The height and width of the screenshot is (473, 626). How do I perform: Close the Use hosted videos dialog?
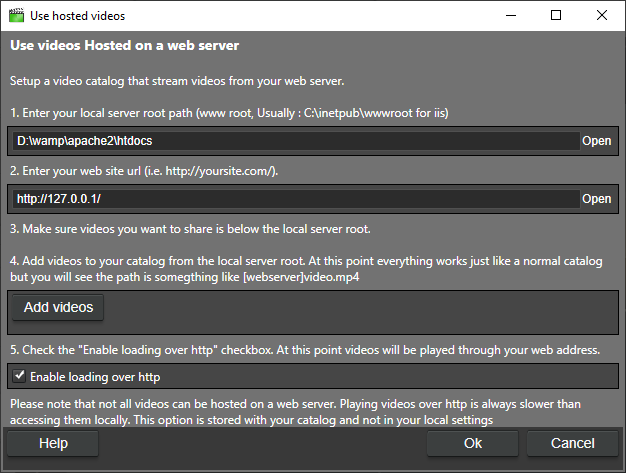pyautogui.click(x=603, y=16)
